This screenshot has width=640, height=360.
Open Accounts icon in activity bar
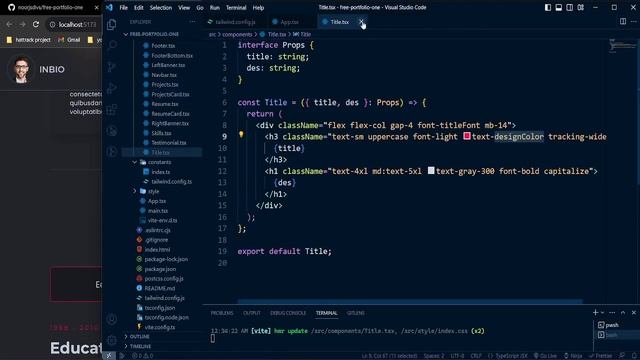[x=111, y=319]
